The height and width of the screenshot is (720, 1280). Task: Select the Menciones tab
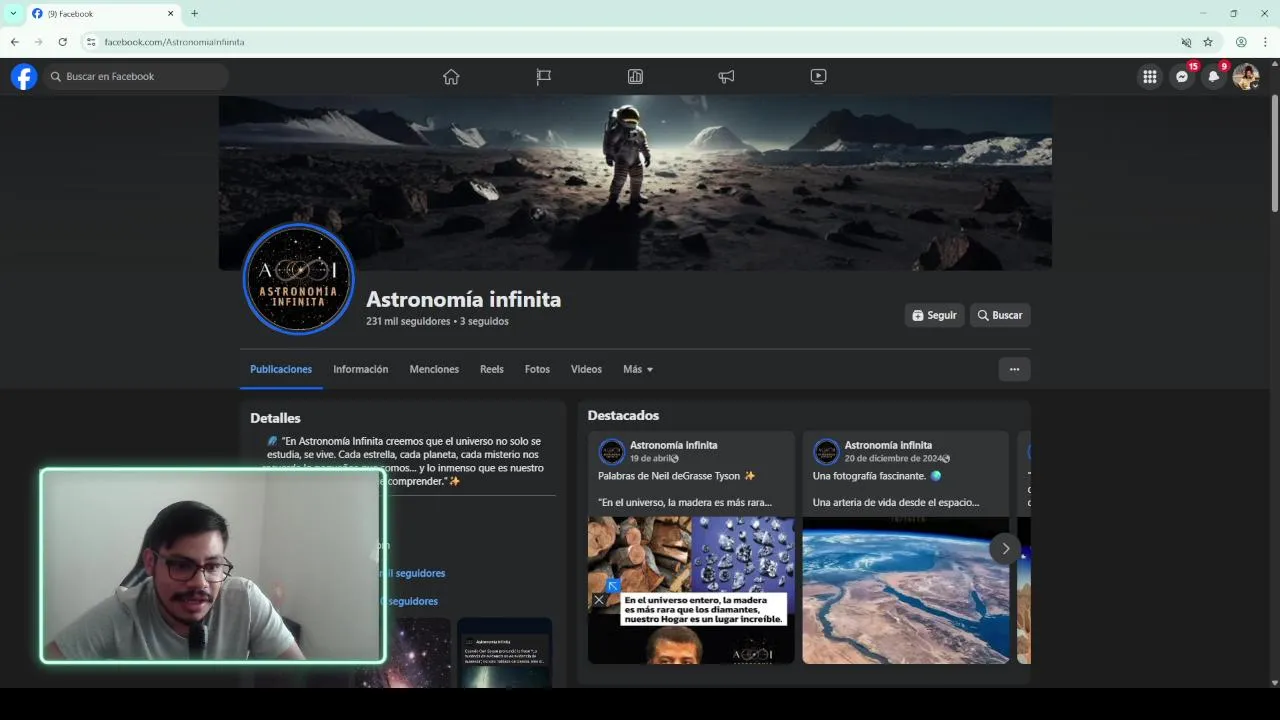pyautogui.click(x=434, y=369)
